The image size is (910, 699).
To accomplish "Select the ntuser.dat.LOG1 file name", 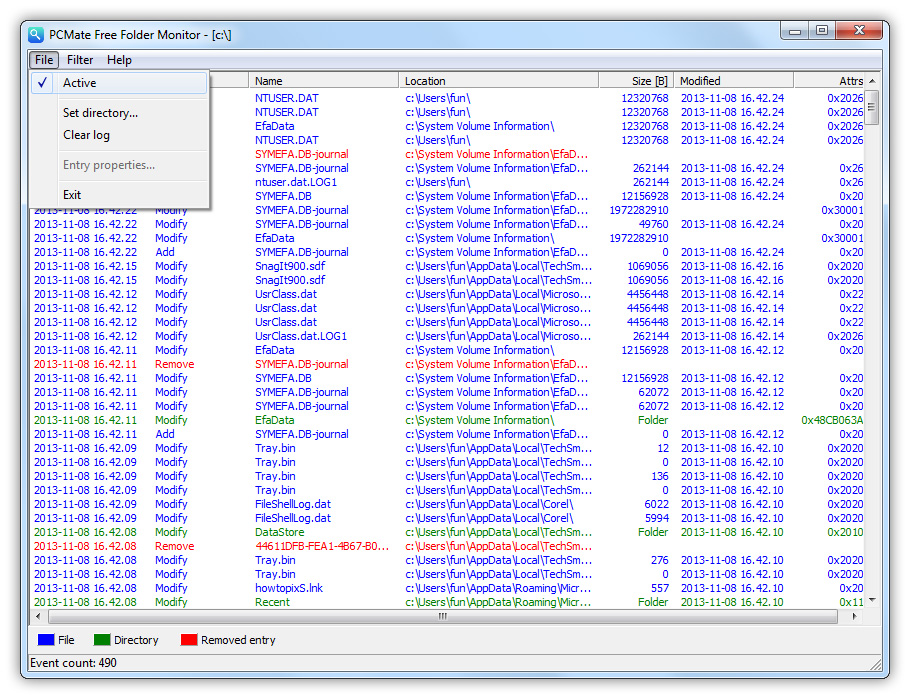I will (296, 182).
